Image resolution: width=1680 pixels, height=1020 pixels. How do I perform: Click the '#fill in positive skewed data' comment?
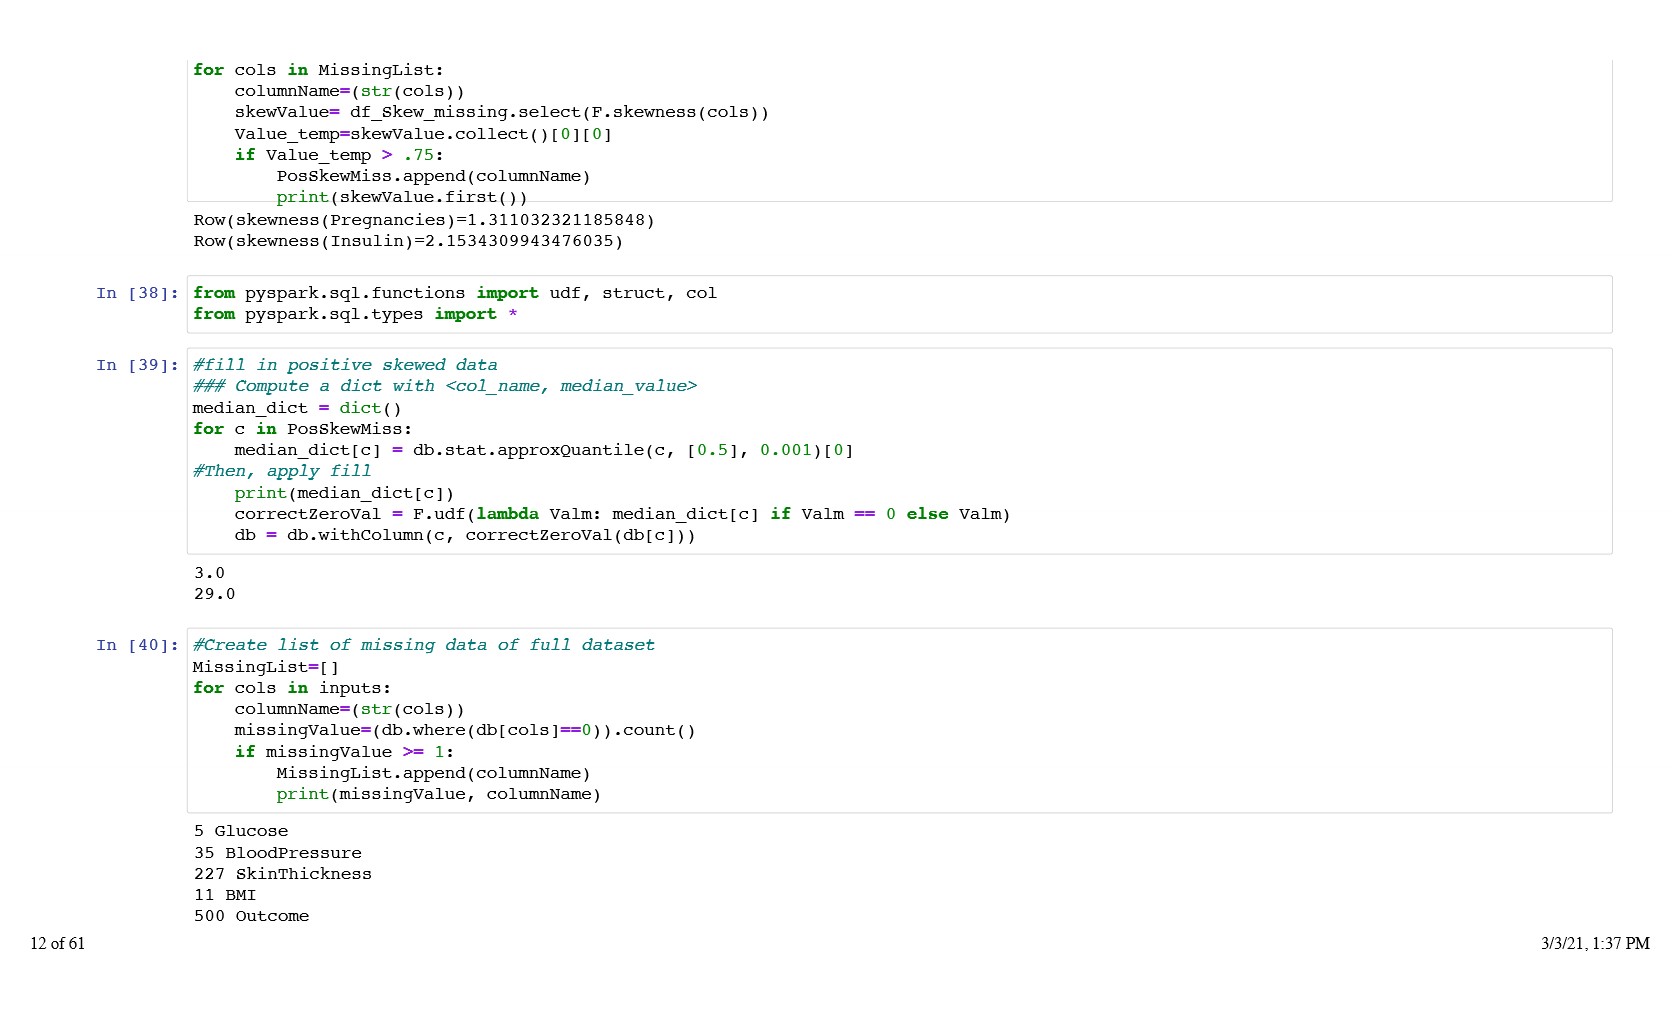pyautogui.click(x=345, y=365)
